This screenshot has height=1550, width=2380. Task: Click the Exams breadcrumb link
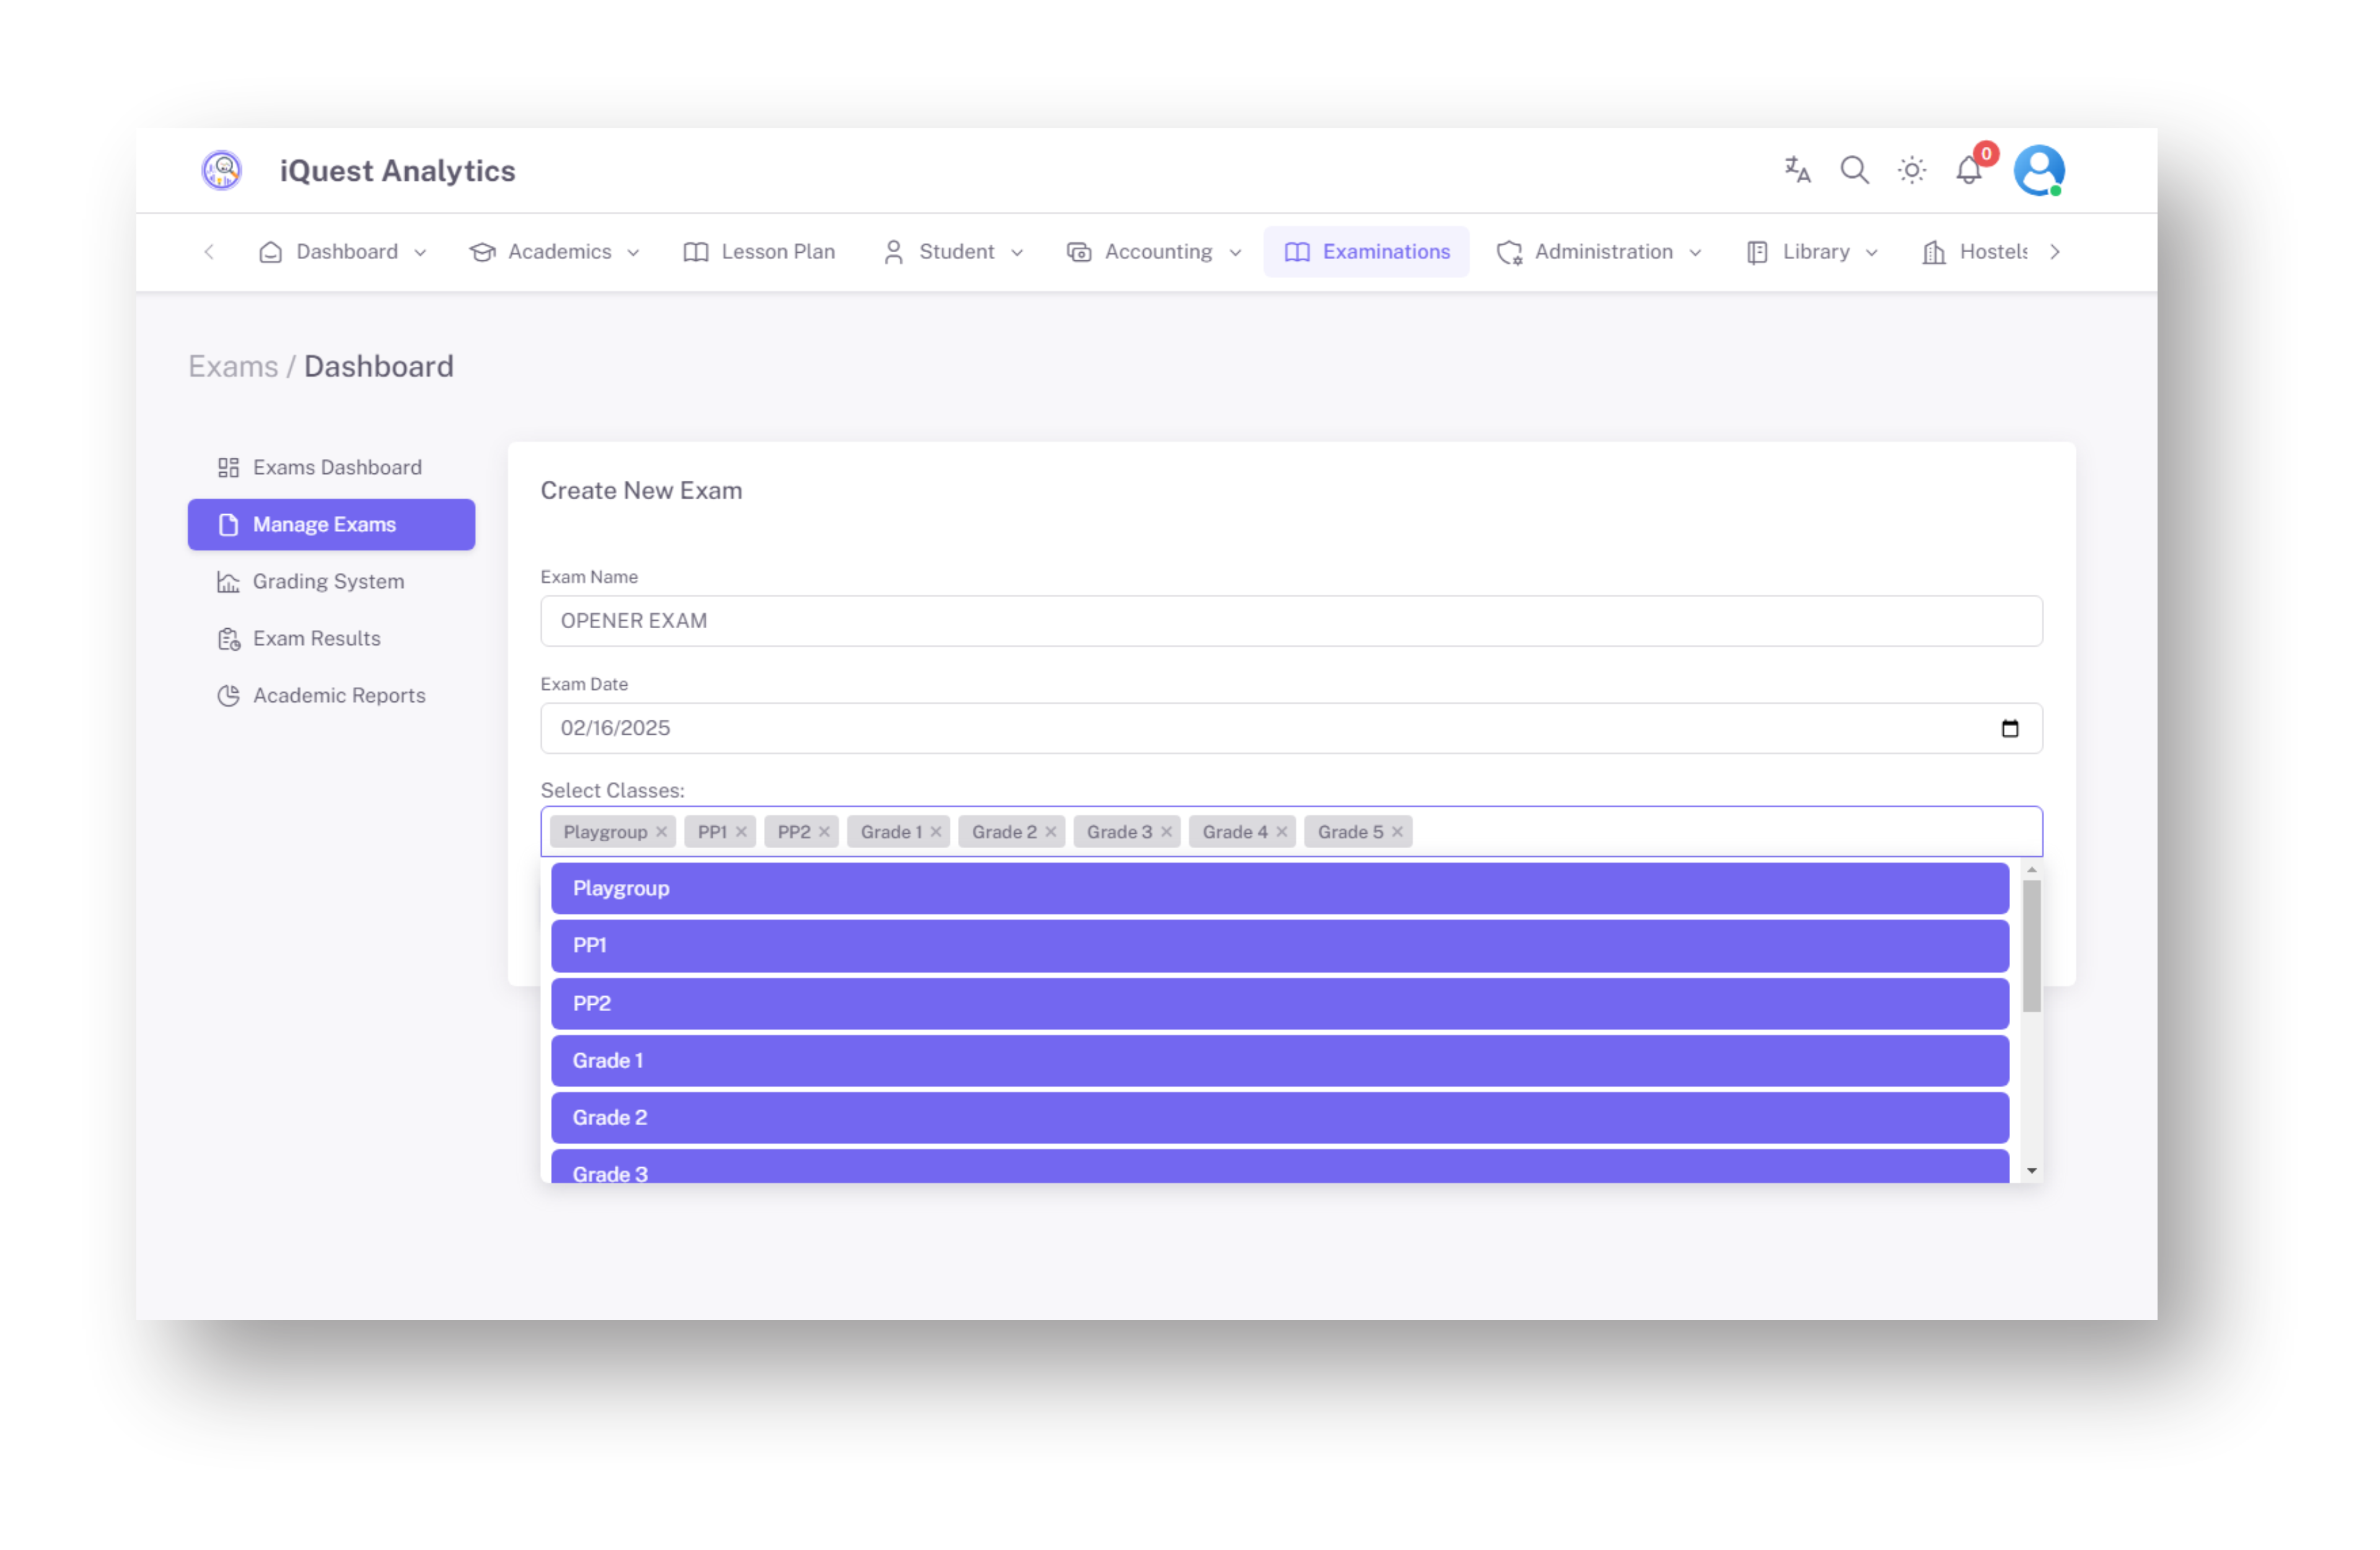pos(233,366)
